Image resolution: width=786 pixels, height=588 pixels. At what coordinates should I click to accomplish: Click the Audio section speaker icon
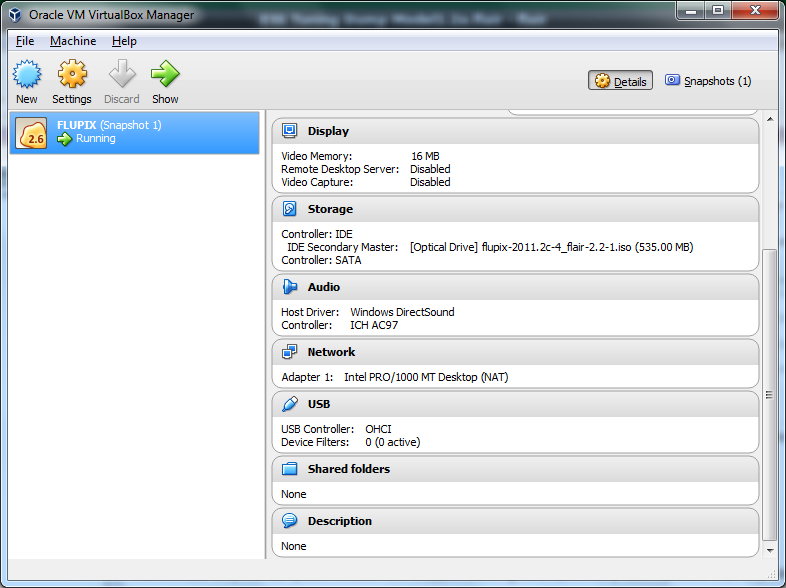click(289, 287)
